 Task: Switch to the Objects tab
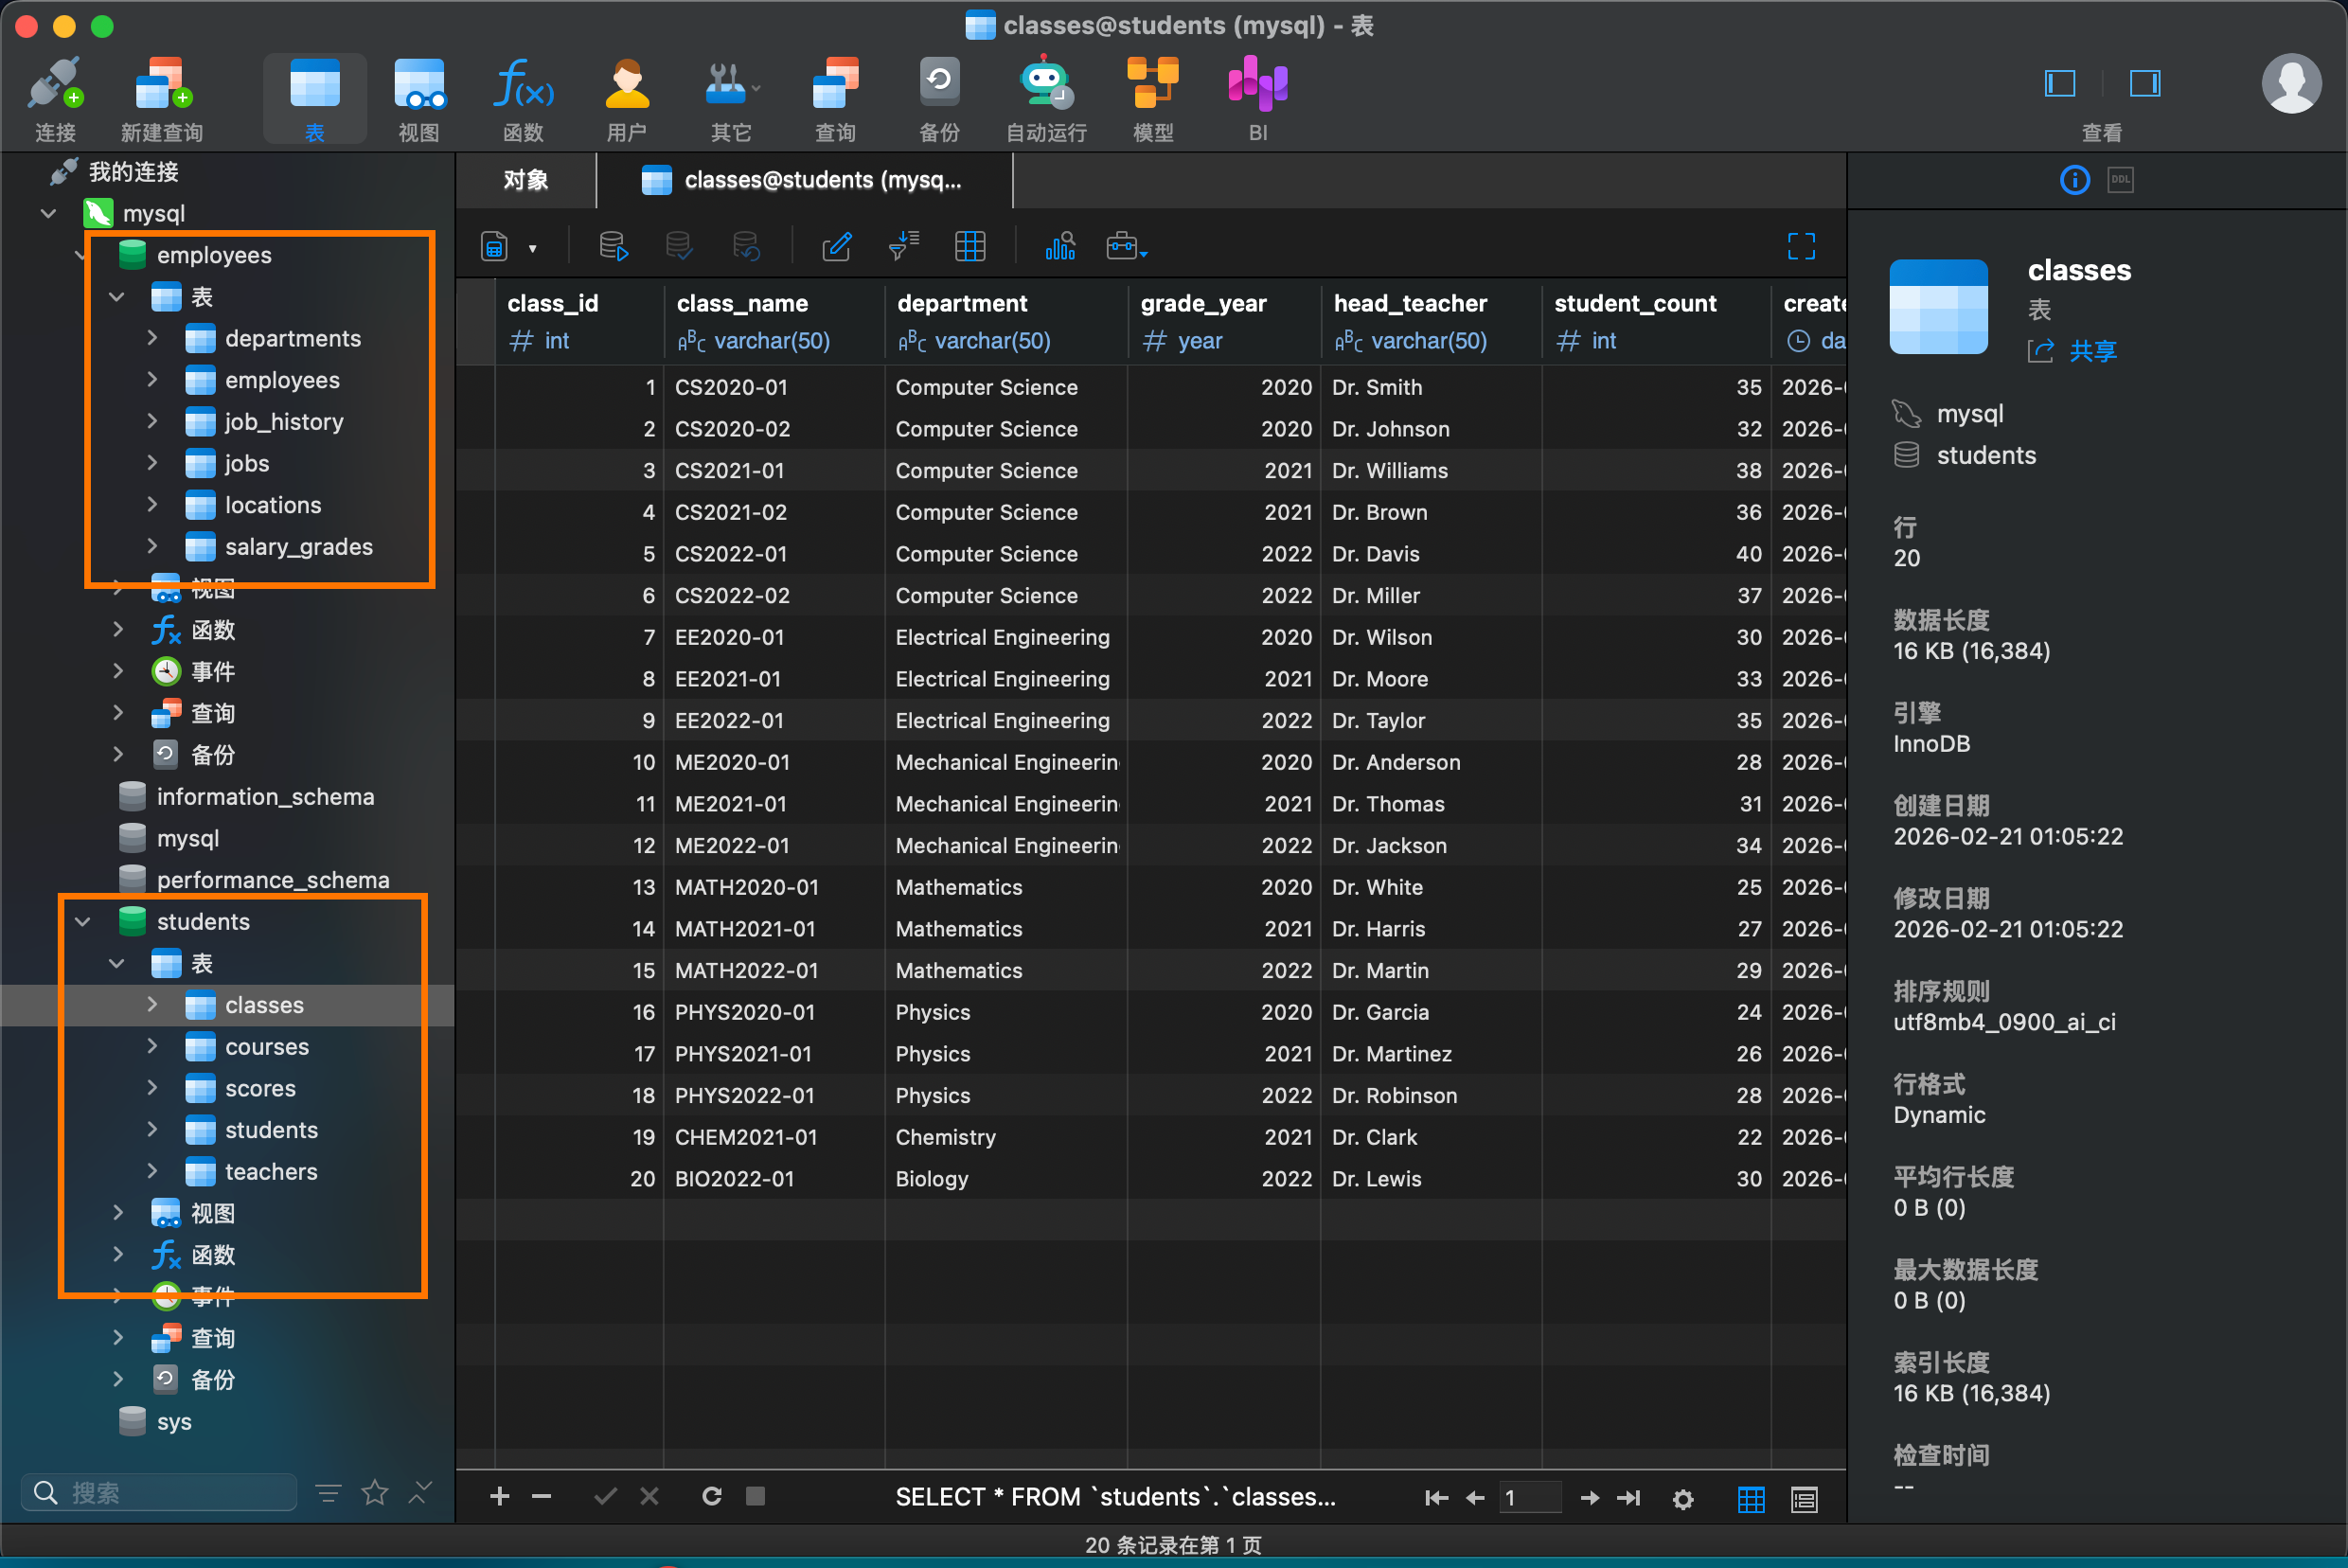525,180
